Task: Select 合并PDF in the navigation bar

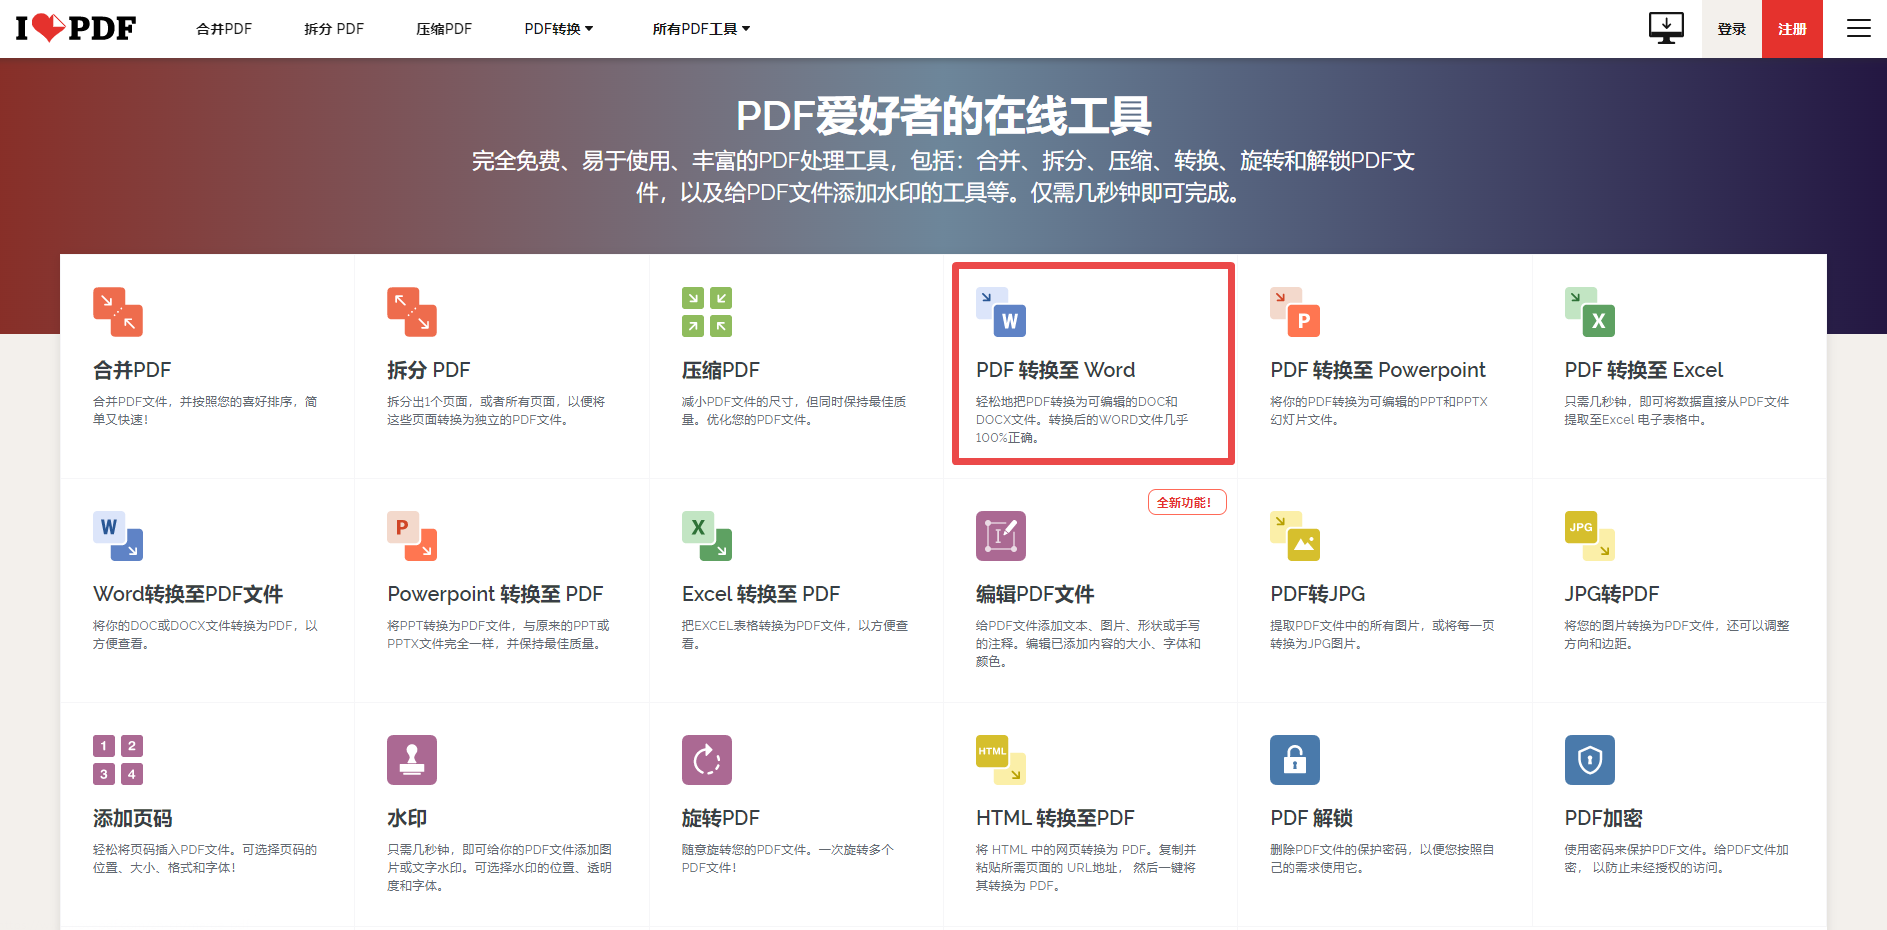Action: tap(224, 28)
